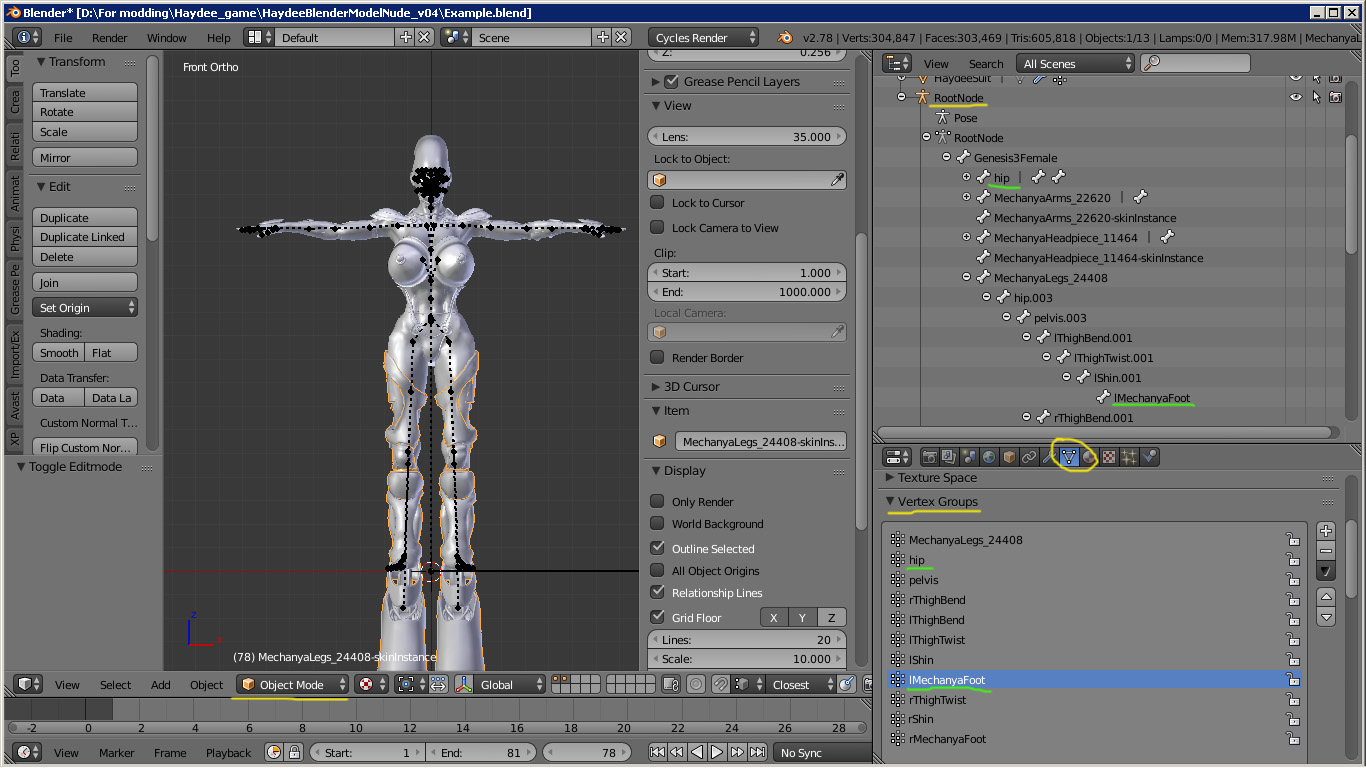Screen dimensions: 1366x768
Task: Hide RootNode using its eye icon
Action: tap(1296, 97)
